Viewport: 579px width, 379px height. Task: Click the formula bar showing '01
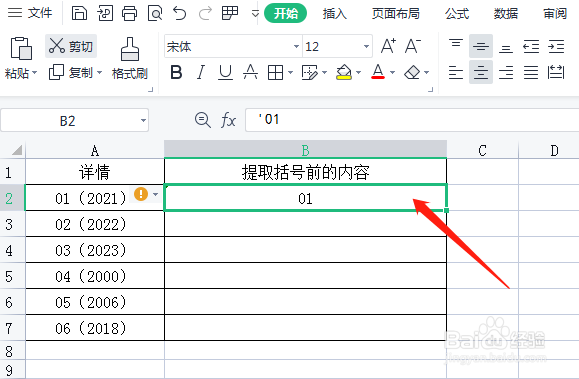click(x=412, y=120)
